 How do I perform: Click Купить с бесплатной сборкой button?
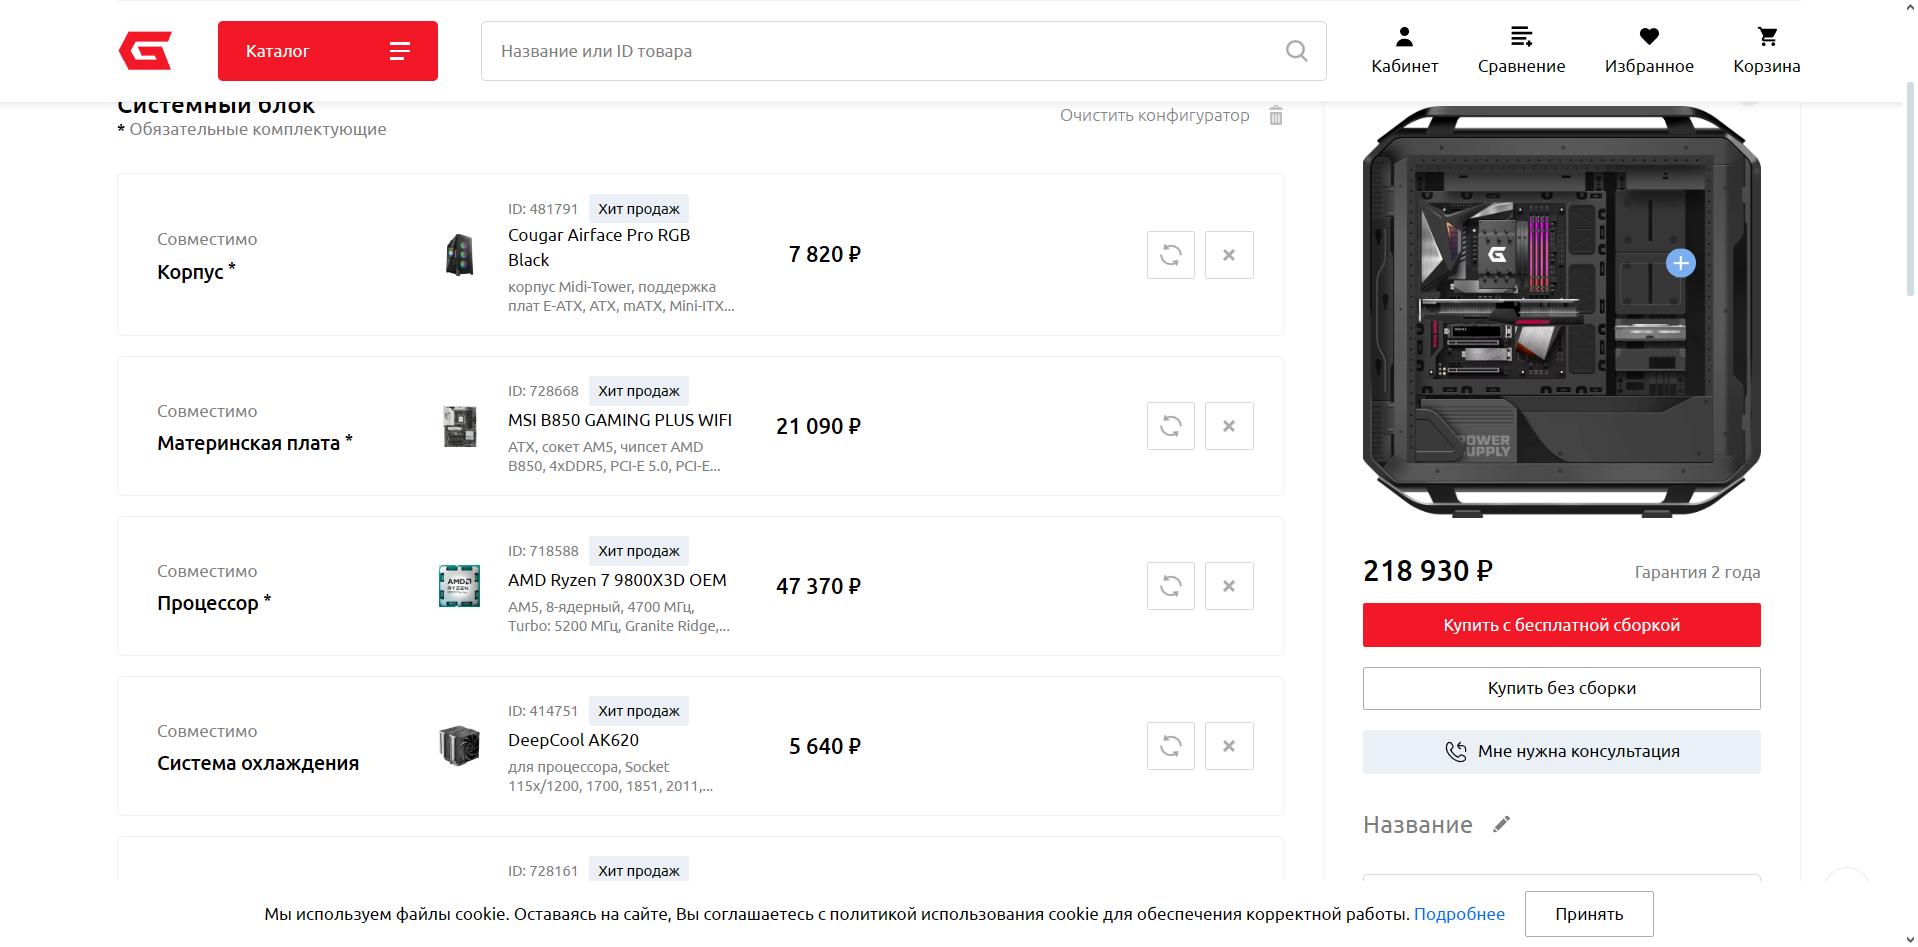coord(1561,625)
